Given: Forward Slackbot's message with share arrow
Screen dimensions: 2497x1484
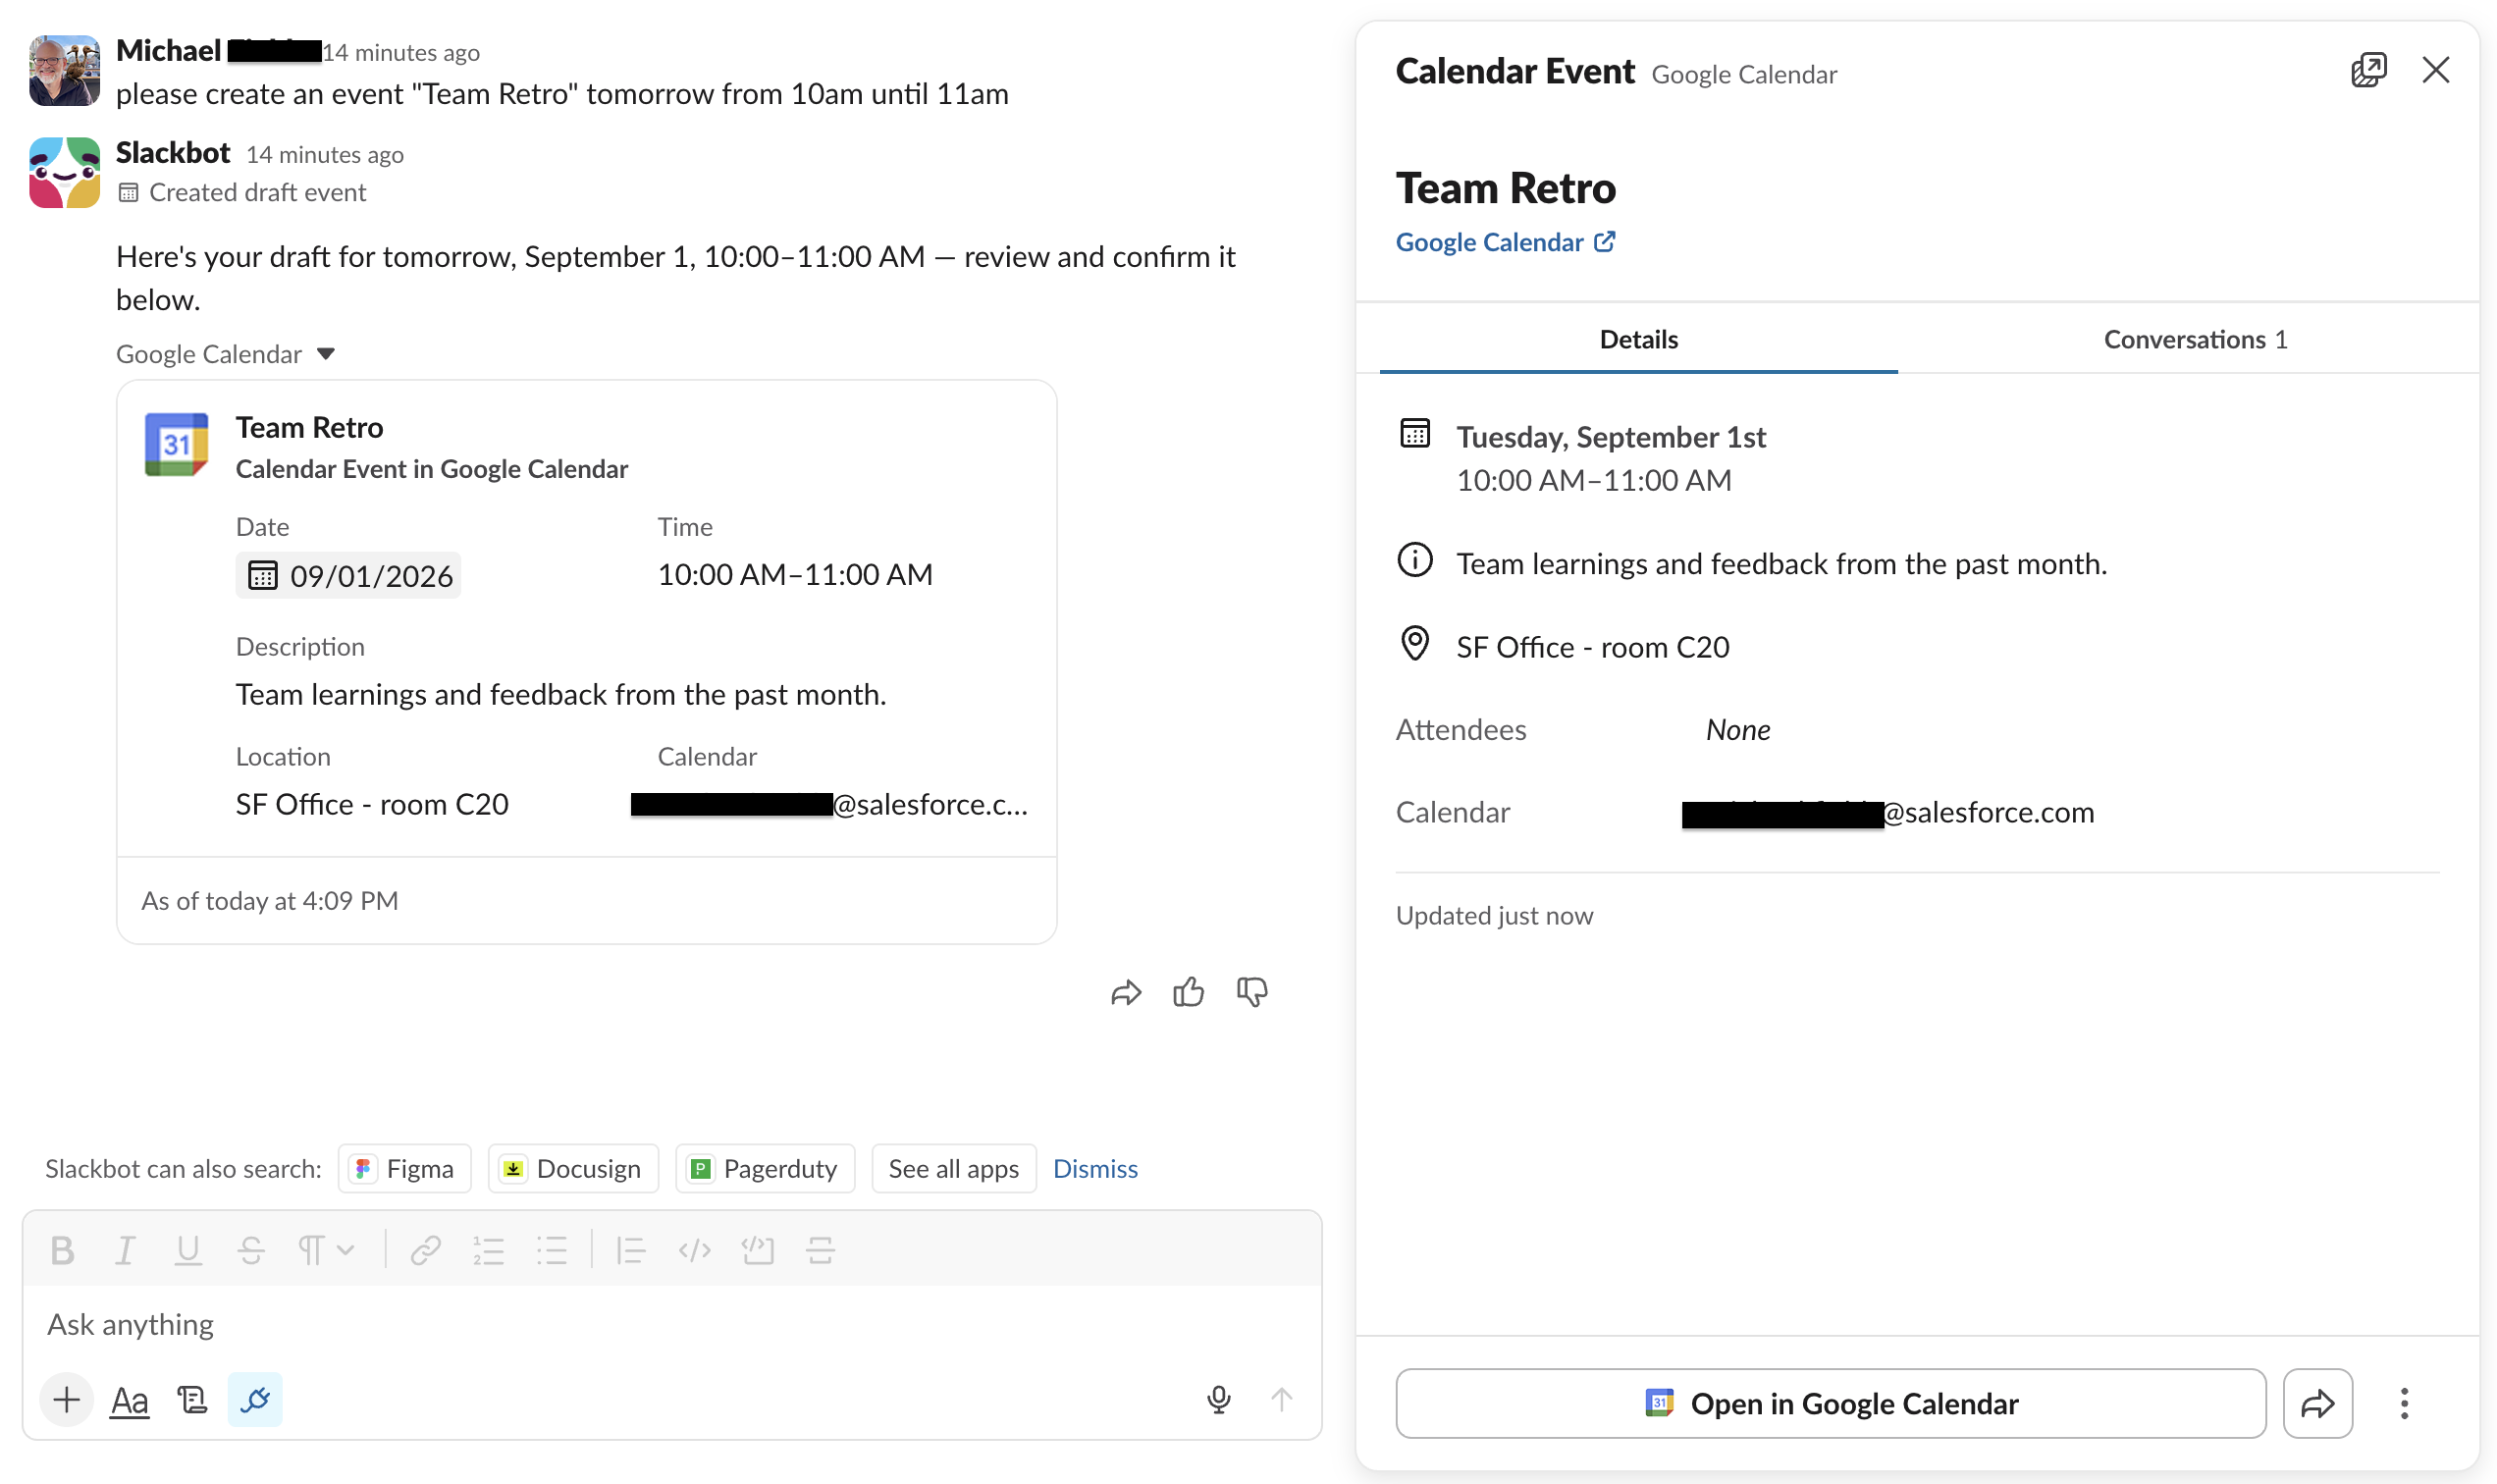Looking at the screenshot, I should (x=1126, y=993).
